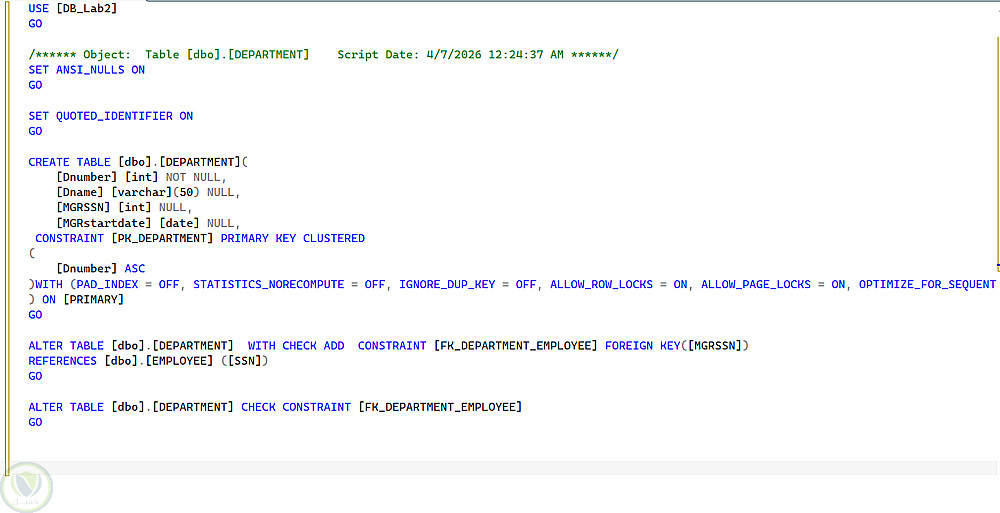Click NOT NULL on the Dnumber column line

[x=193, y=177]
